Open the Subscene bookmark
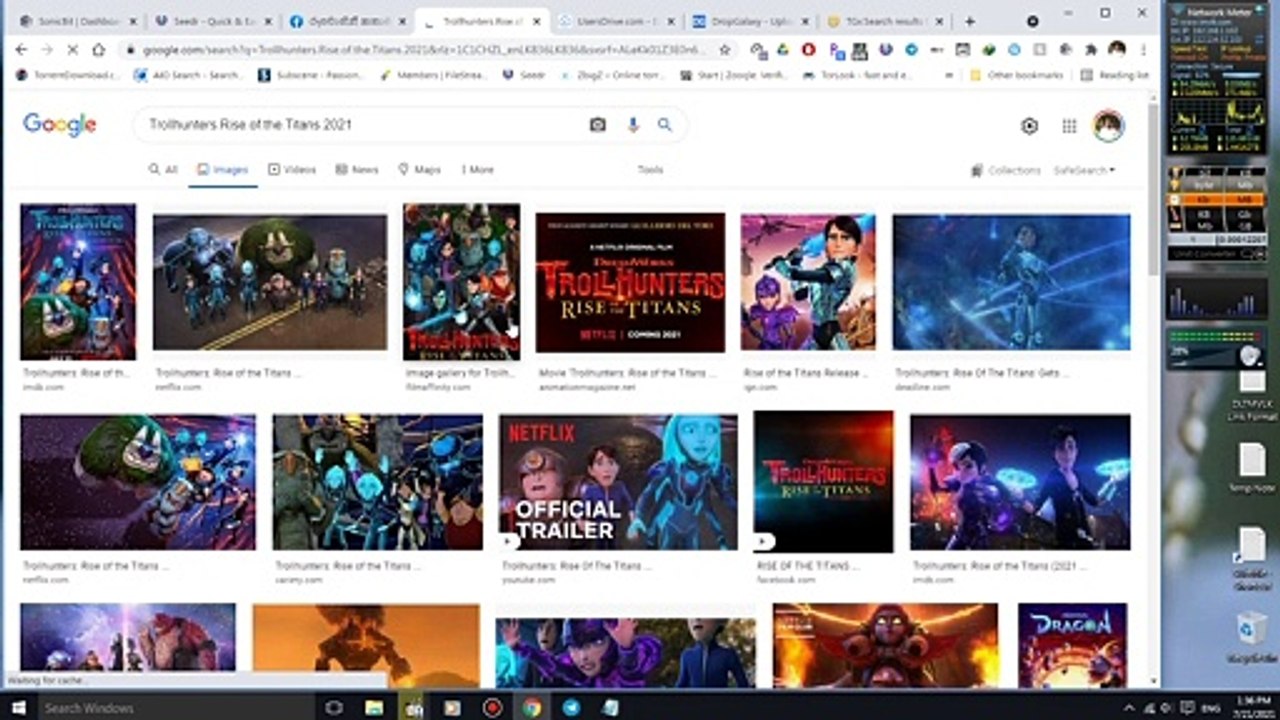Image resolution: width=1280 pixels, height=720 pixels. 311,75
